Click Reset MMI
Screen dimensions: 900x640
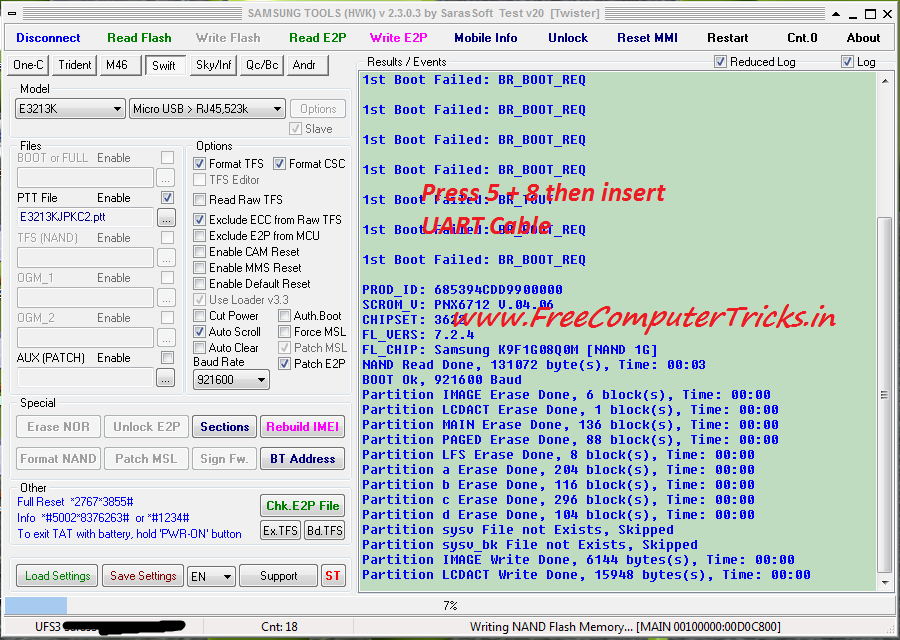pyautogui.click(x=647, y=38)
